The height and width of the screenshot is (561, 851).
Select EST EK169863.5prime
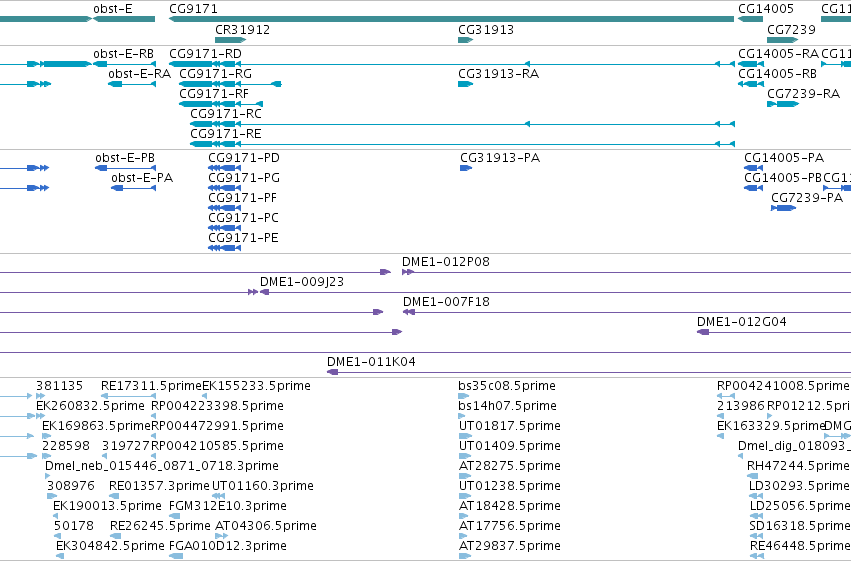tap(46, 436)
